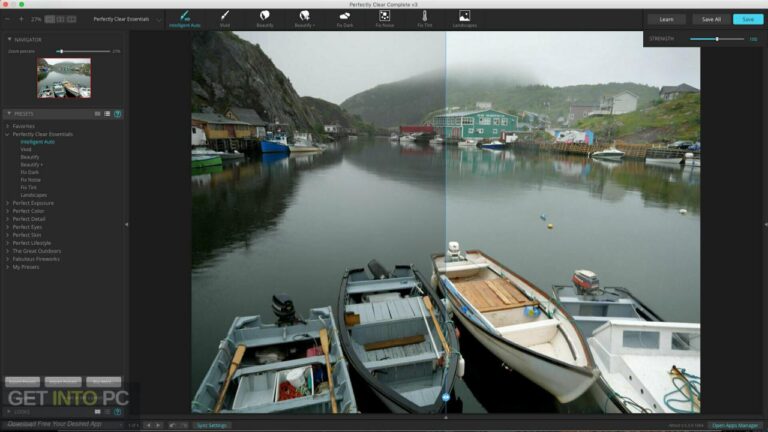Zoom in with the plus icon

(21, 19)
